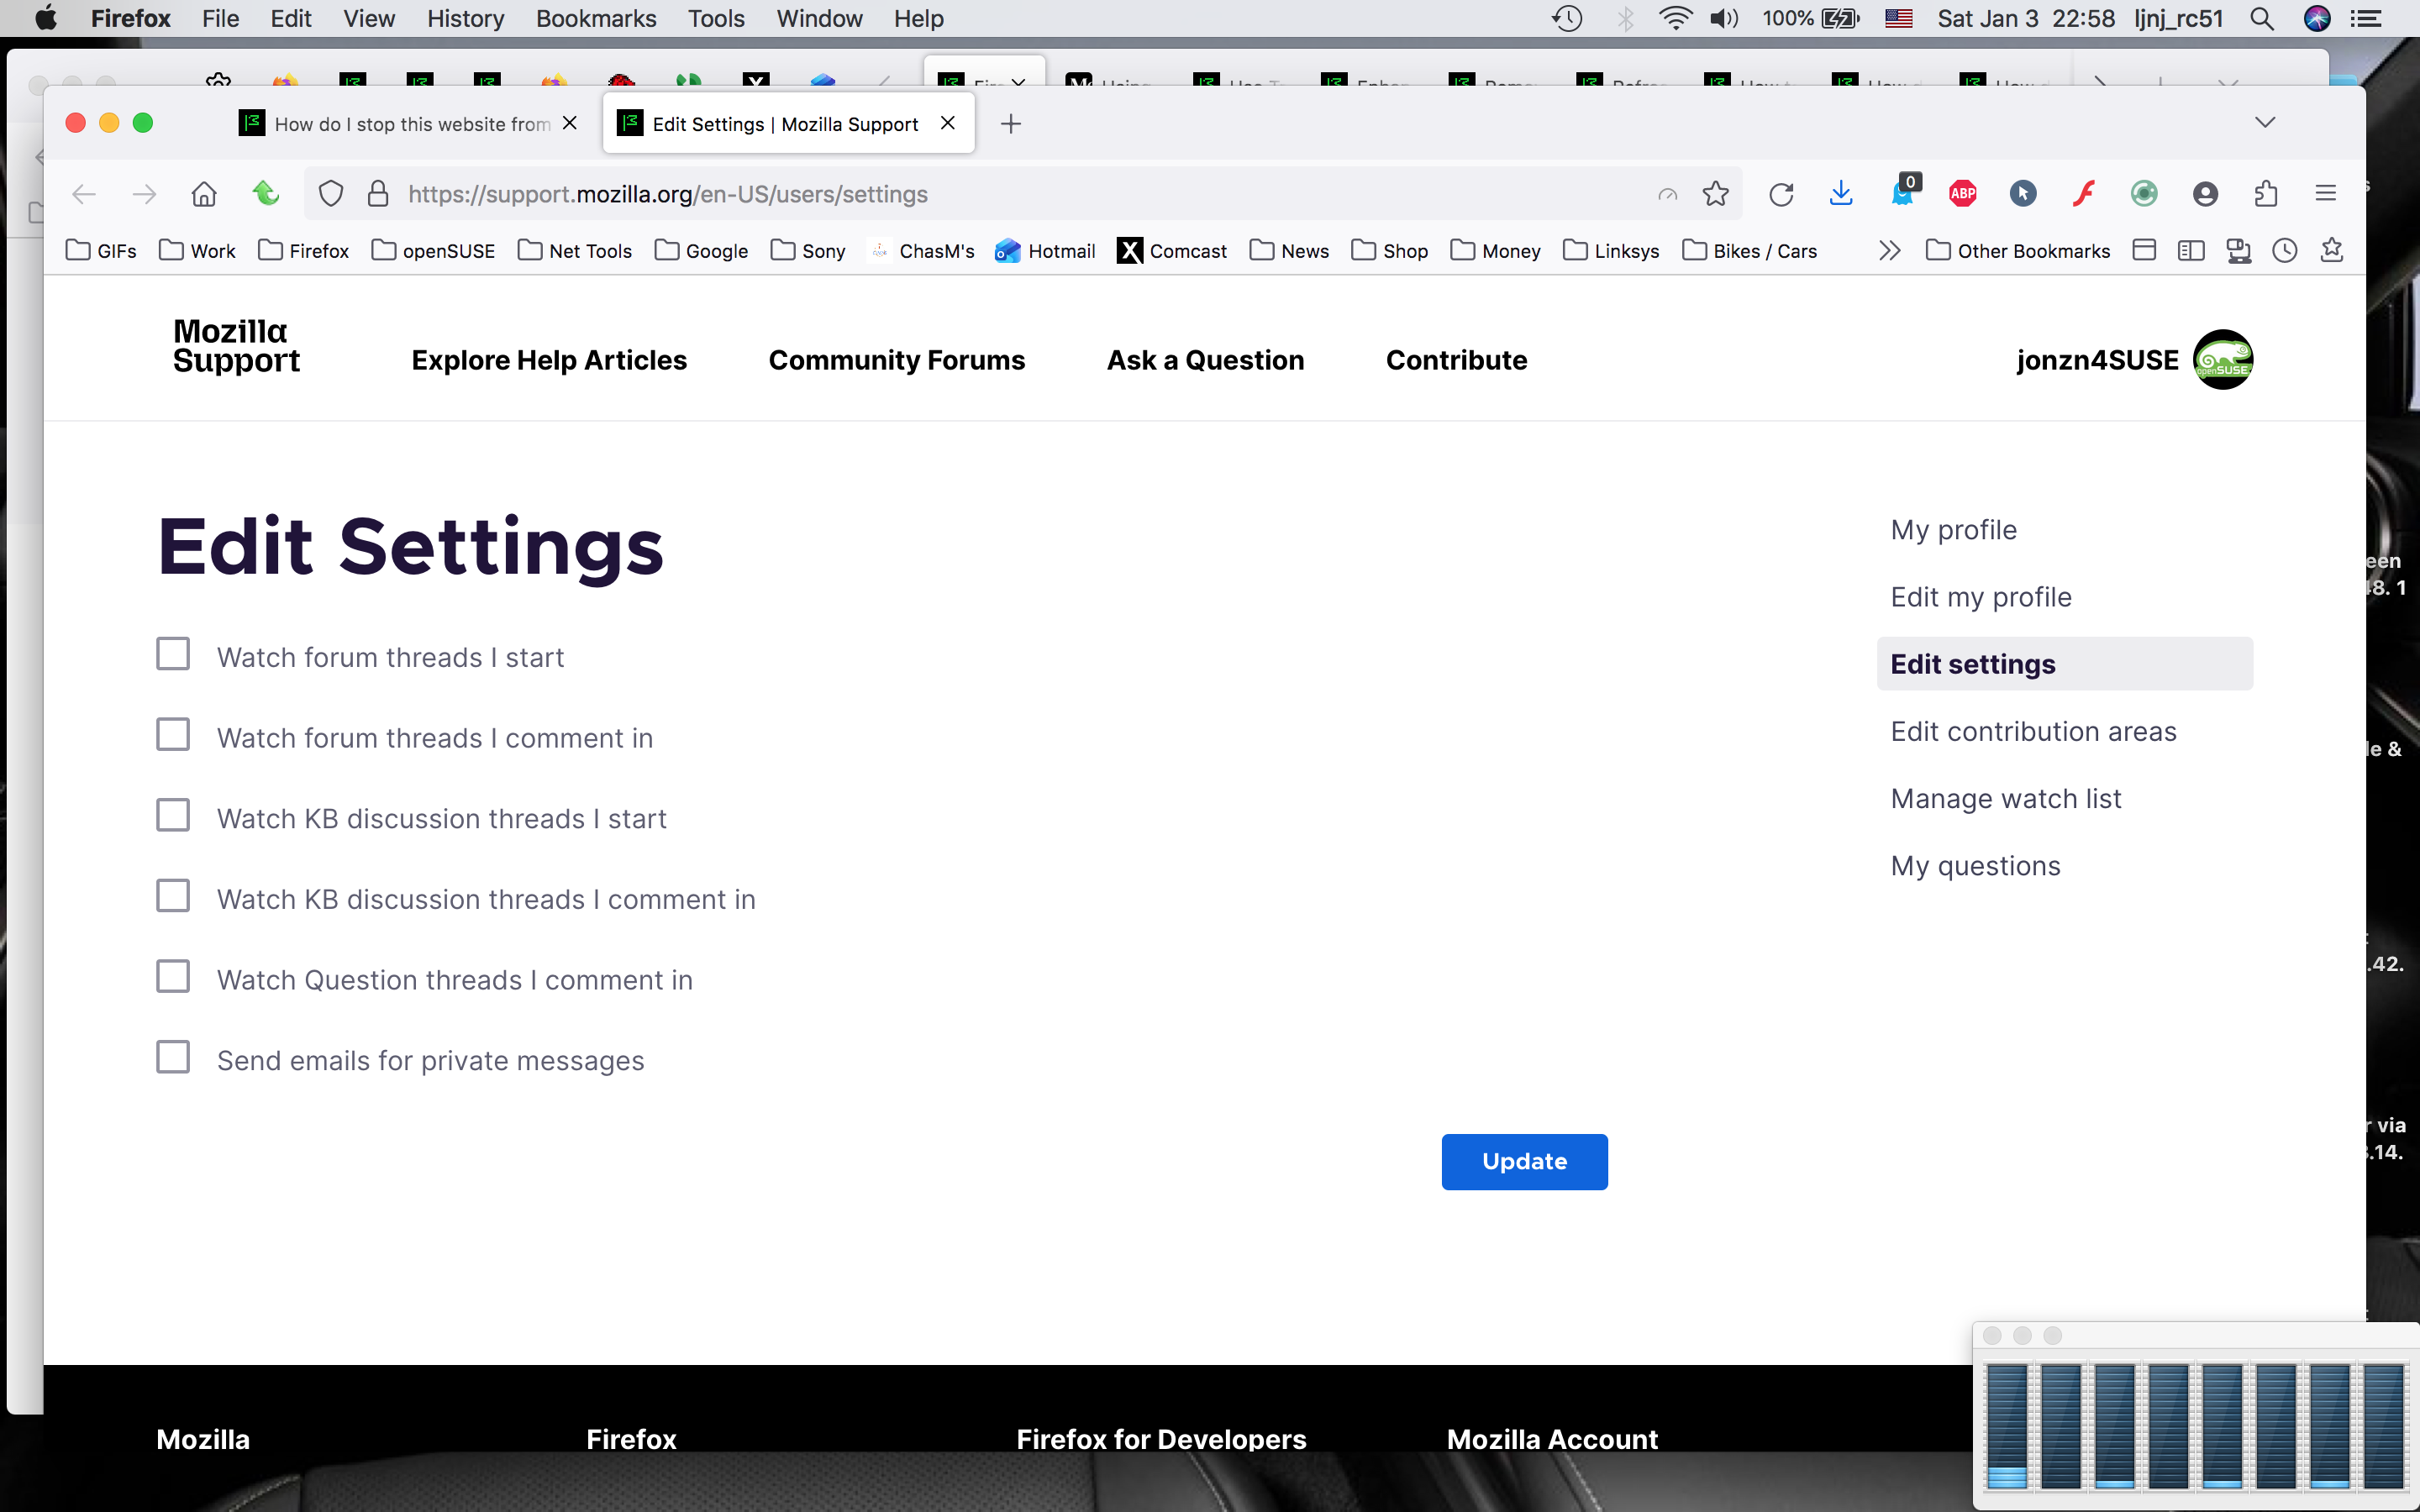Click the tracking protection shield icon
The height and width of the screenshot is (1512, 2420).
click(331, 194)
